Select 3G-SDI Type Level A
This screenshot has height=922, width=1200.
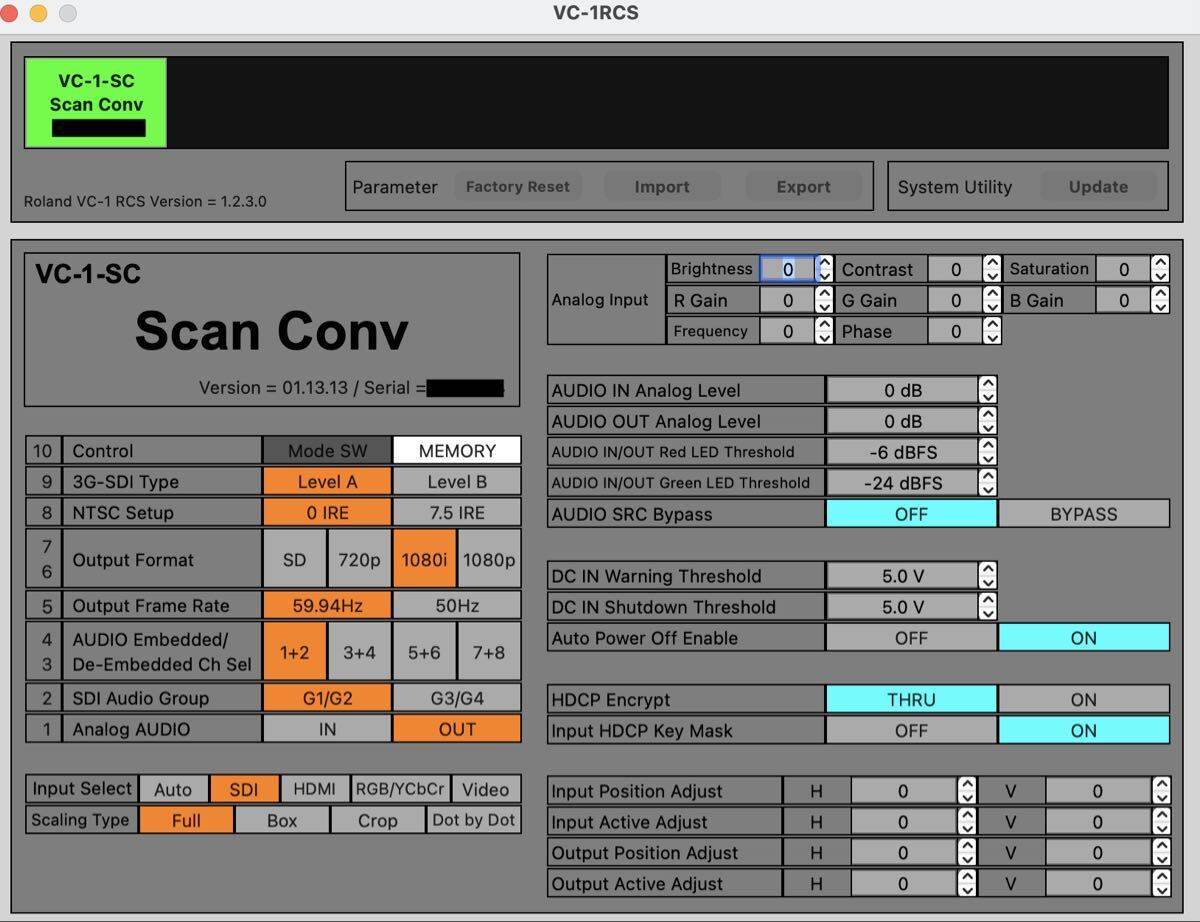point(327,482)
